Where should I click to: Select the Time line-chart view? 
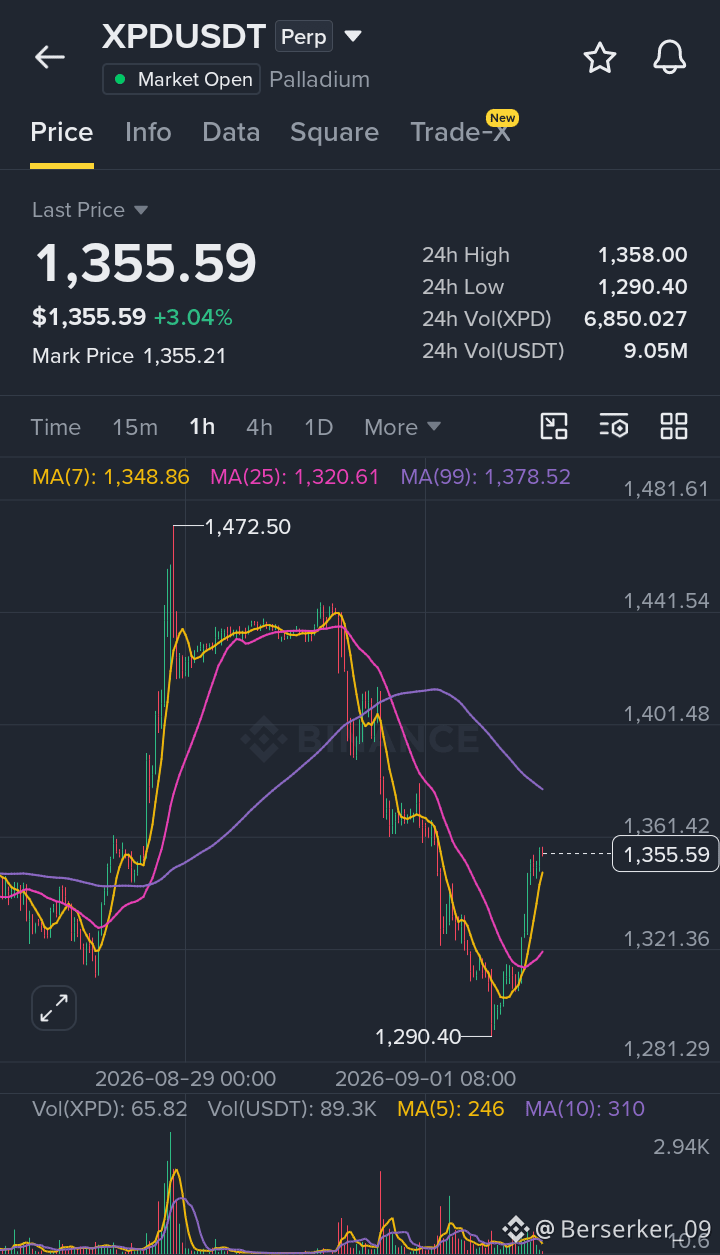[x=56, y=427]
